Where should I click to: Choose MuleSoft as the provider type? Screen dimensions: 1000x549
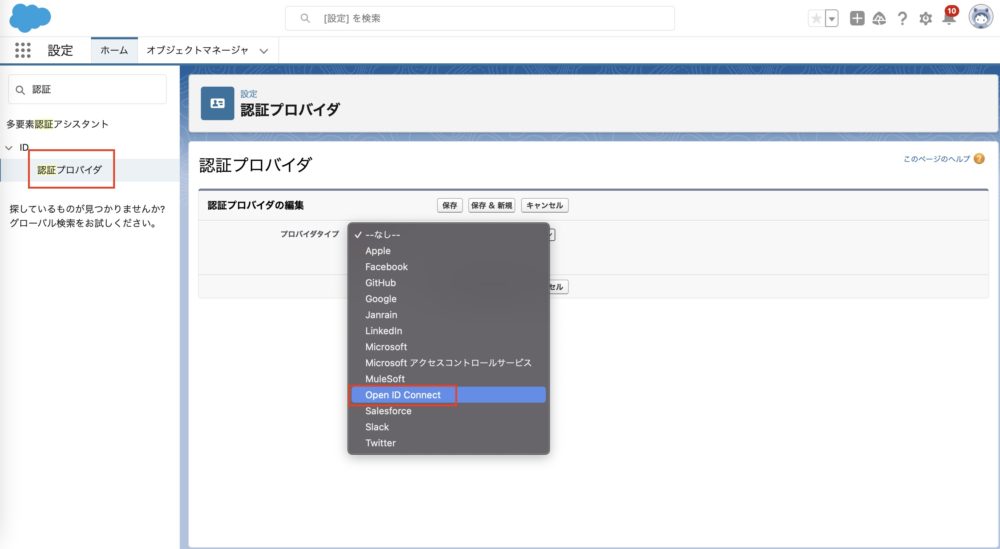(448, 378)
